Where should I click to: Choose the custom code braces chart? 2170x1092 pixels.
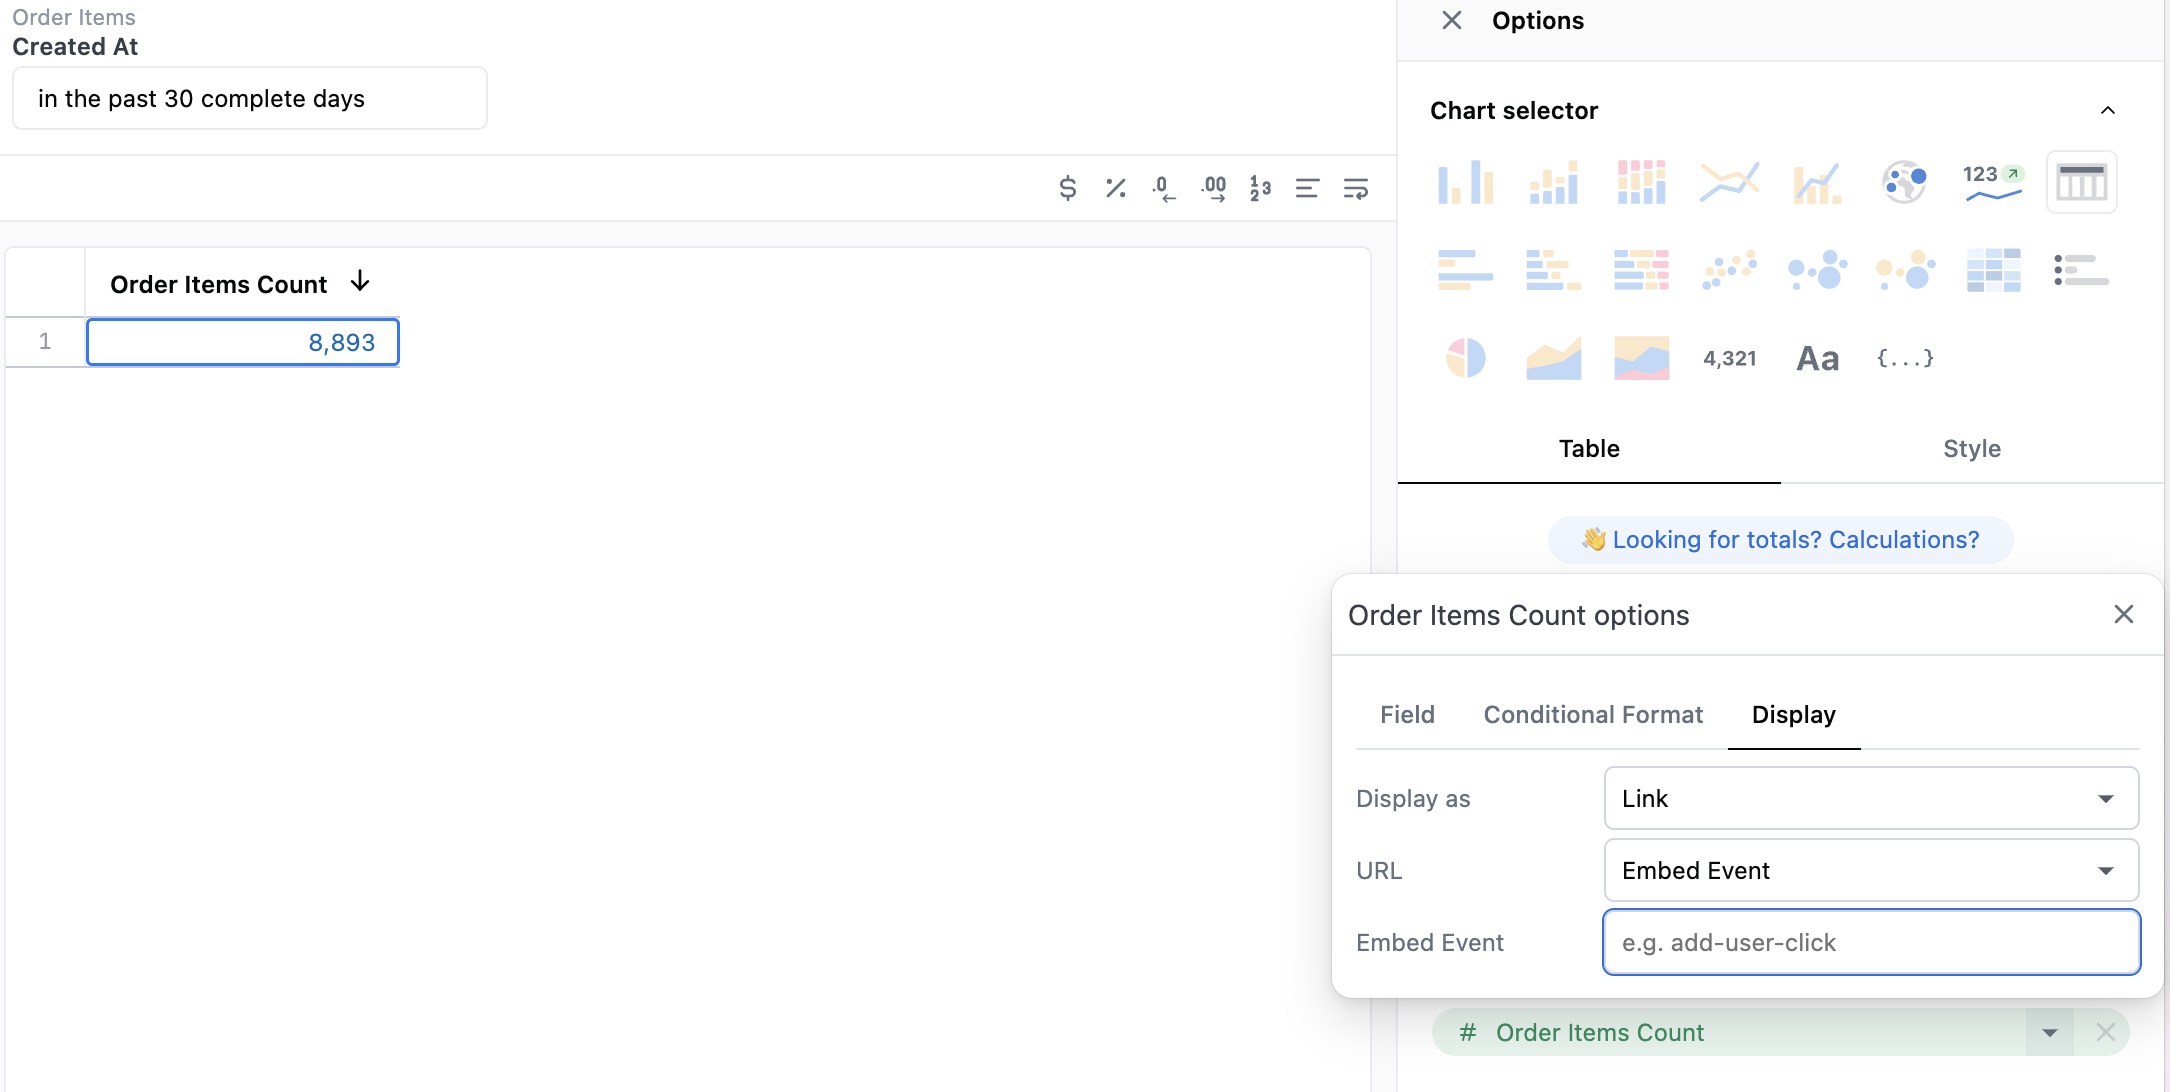[1904, 358]
